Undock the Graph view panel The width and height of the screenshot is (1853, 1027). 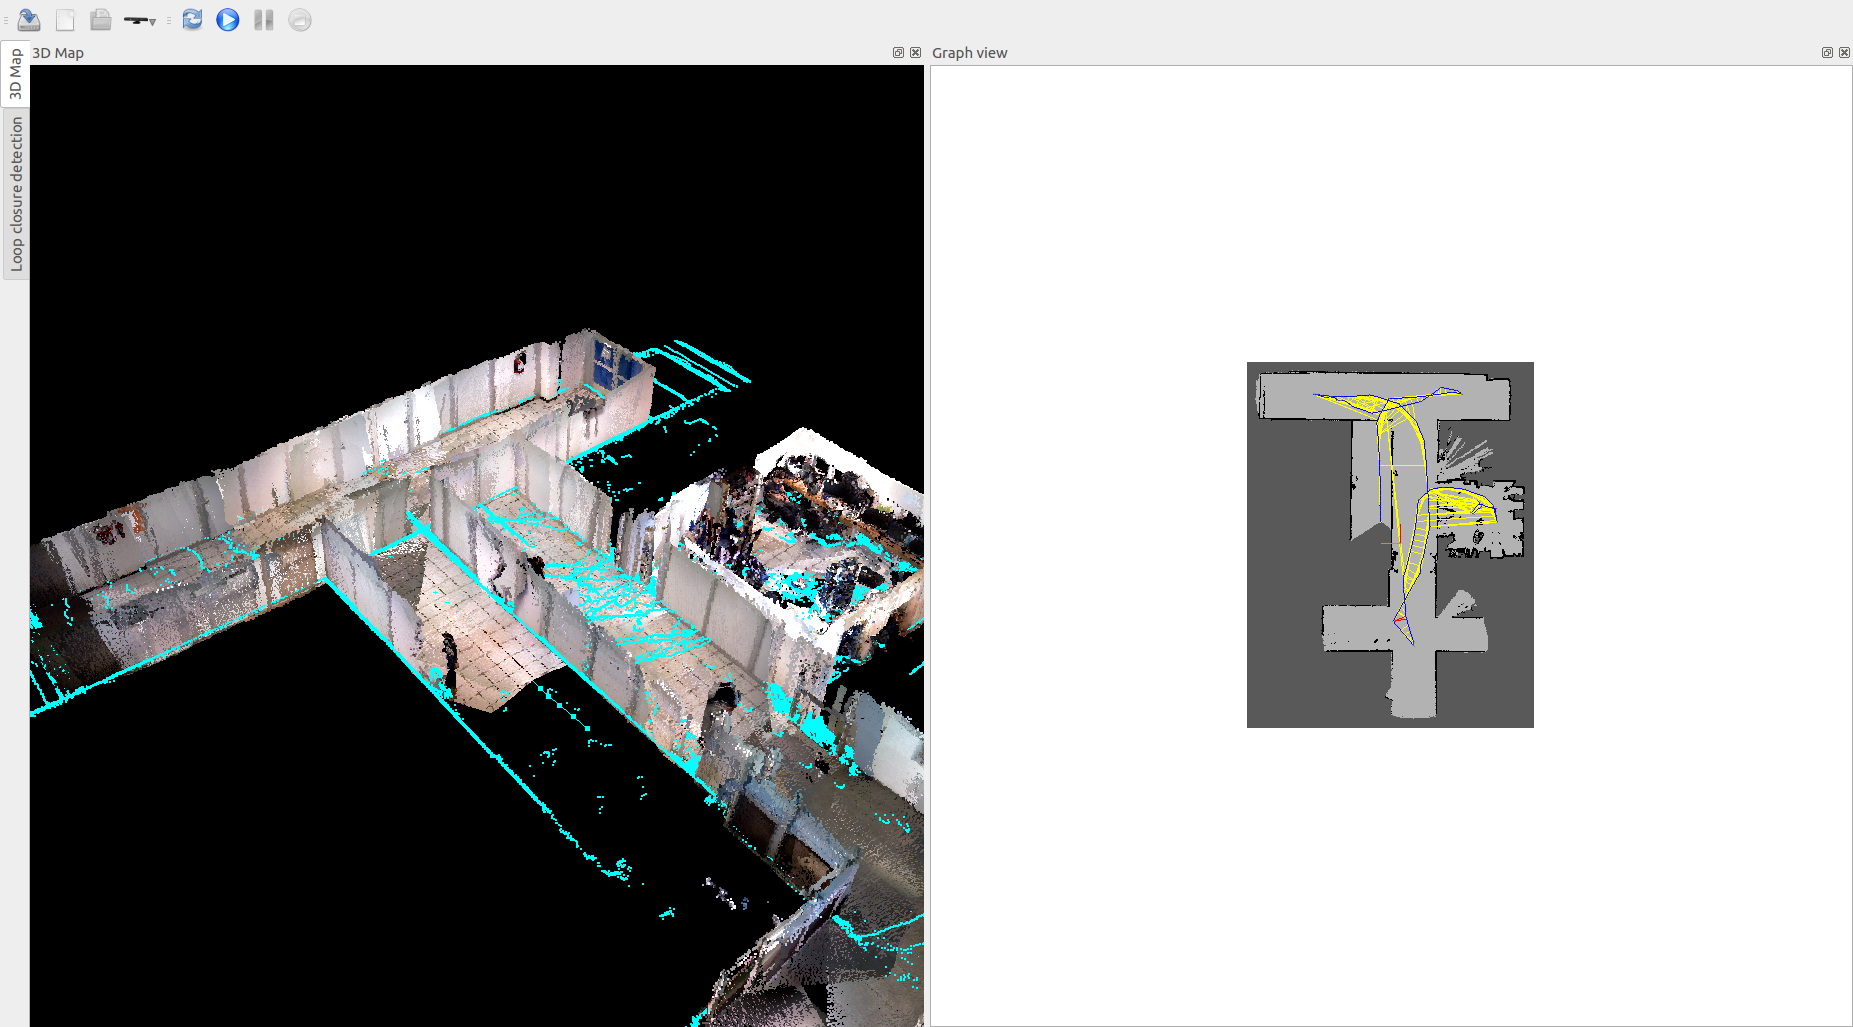(1827, 53)
